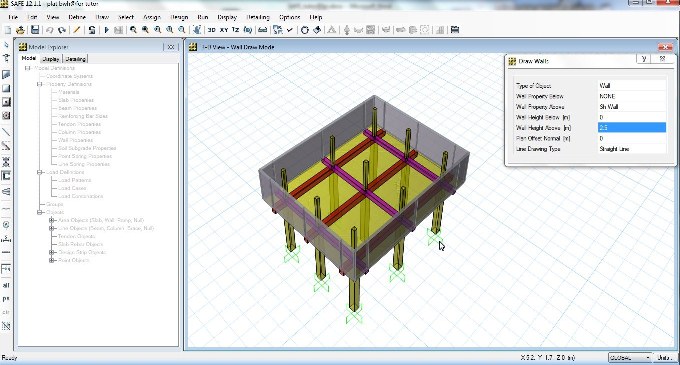Open the Wall Property Above 'Sh Wall' value
Viewport: 680px width, 365px height.
coord(631,107)
